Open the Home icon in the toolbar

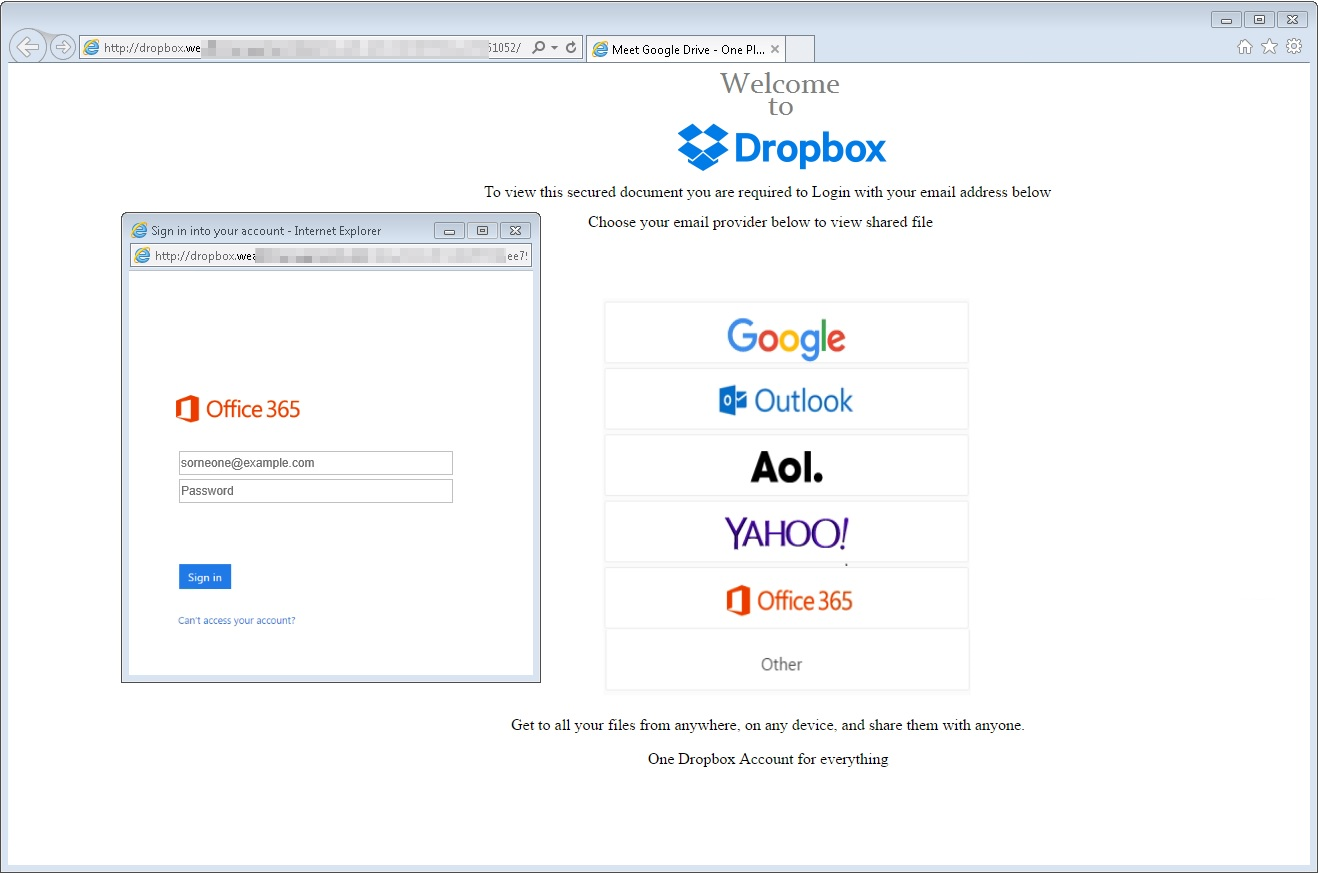pyautogui.click(x=1245, y=46)
